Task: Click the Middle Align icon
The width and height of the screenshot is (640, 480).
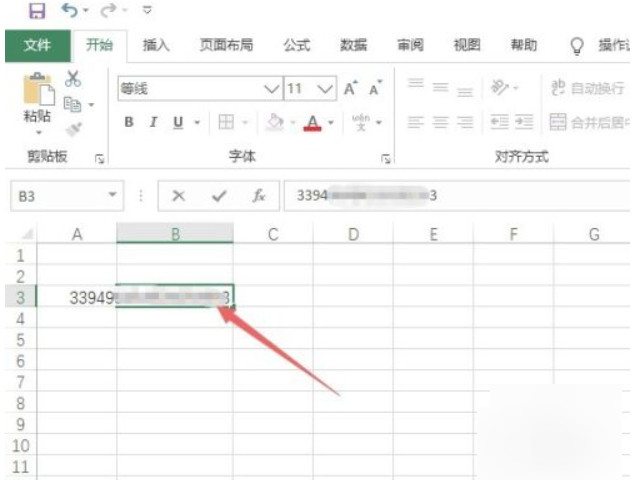Action: point(440,87)
